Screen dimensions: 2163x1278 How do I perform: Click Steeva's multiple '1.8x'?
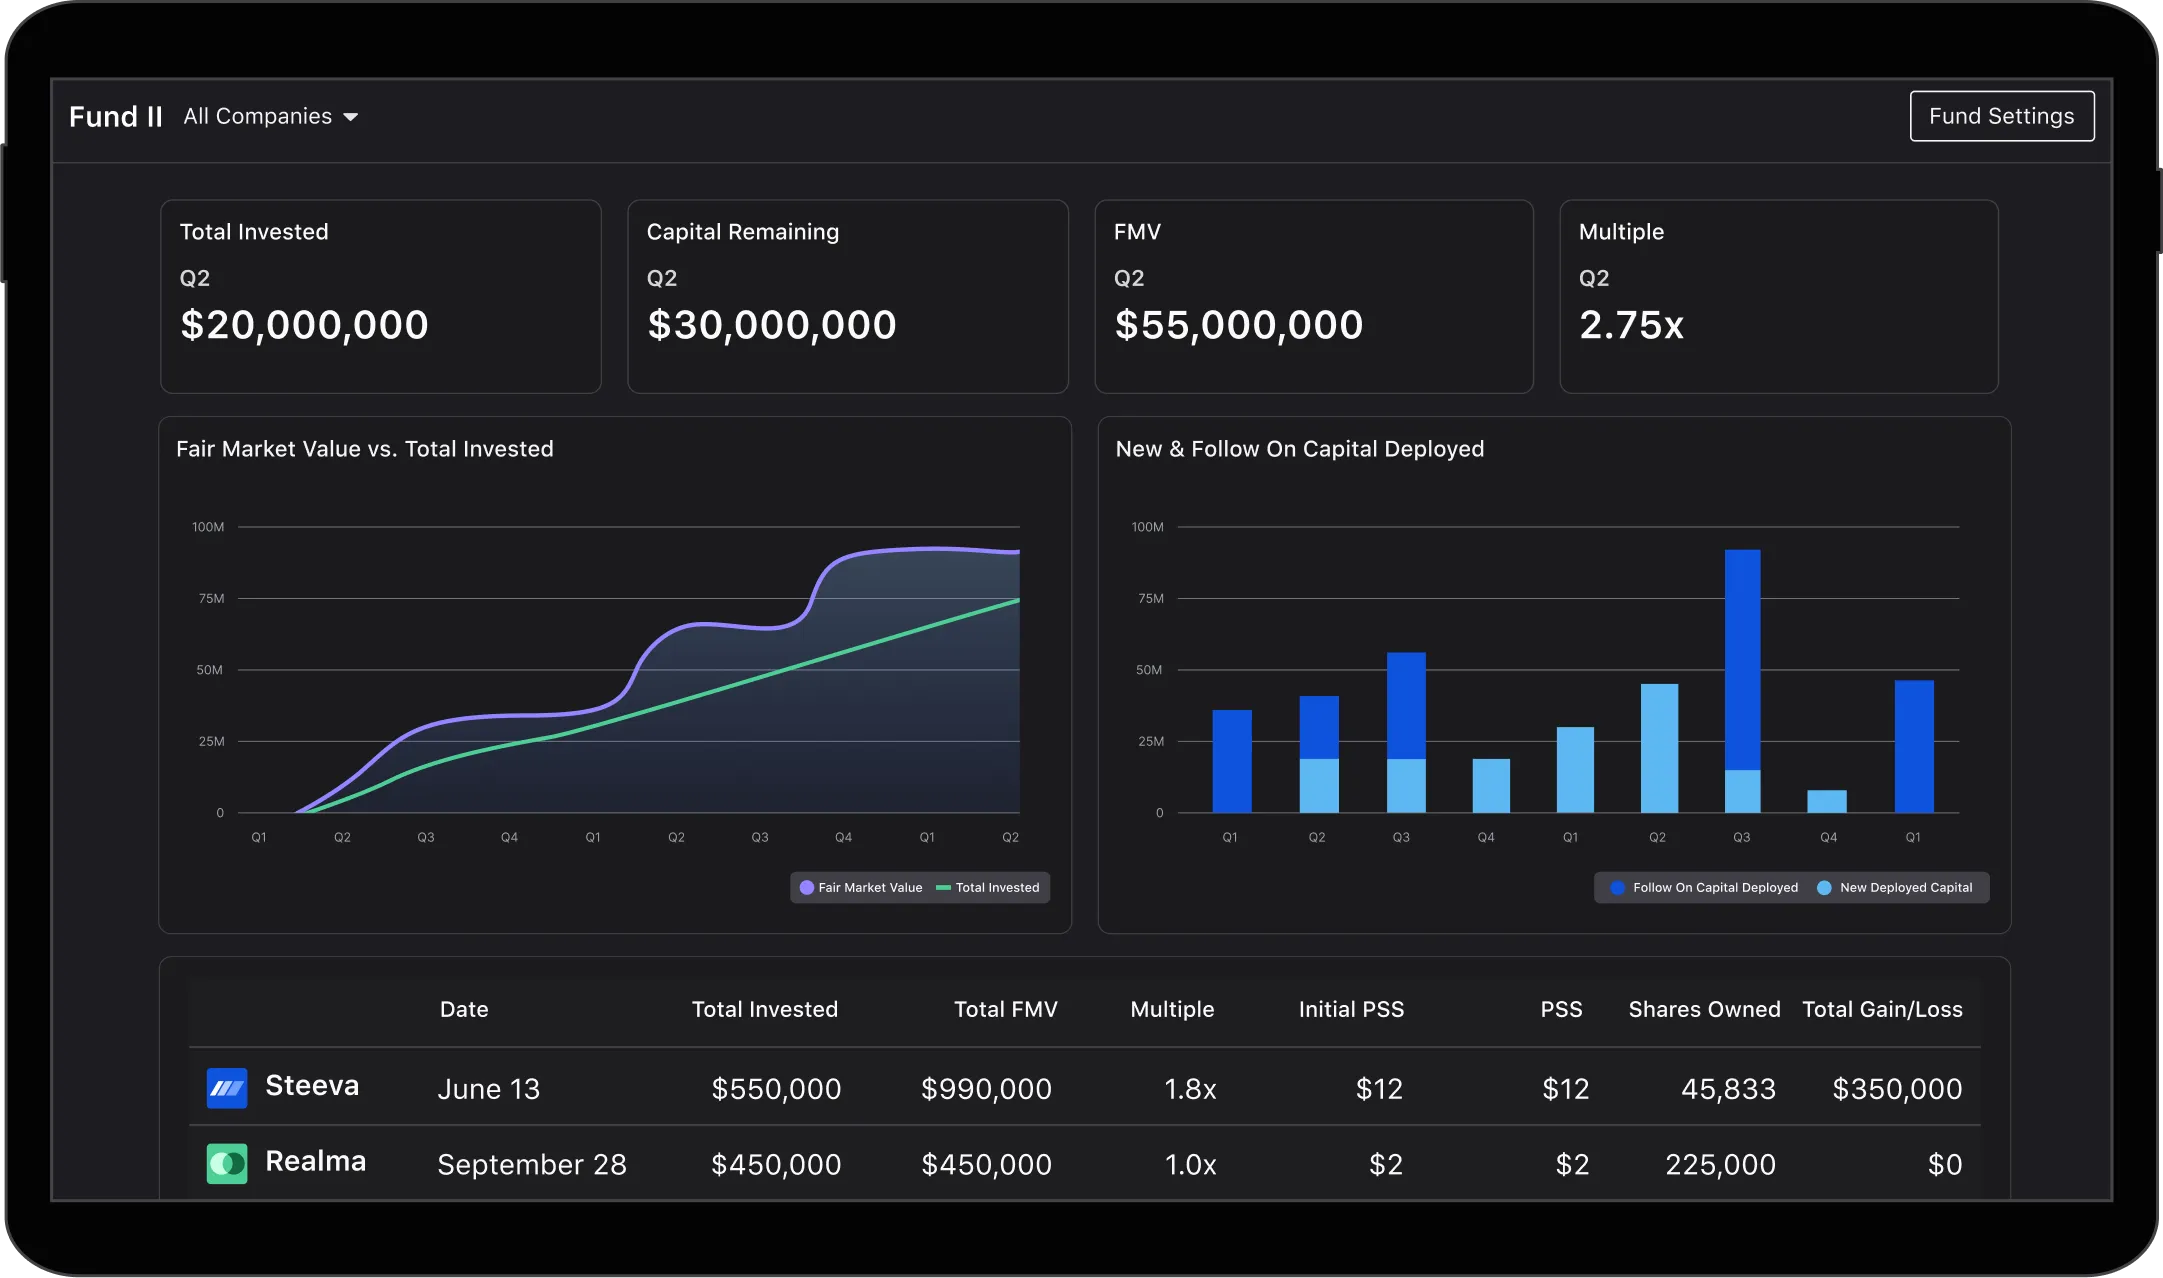(x=1190, y=1089)
